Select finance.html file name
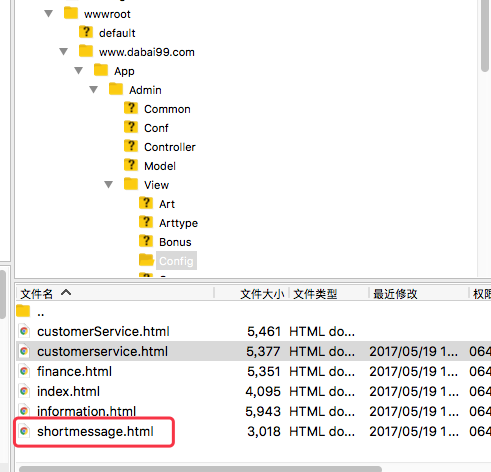Image resolution: width=491 pixels, height=472 pixels. coord(74,372)
